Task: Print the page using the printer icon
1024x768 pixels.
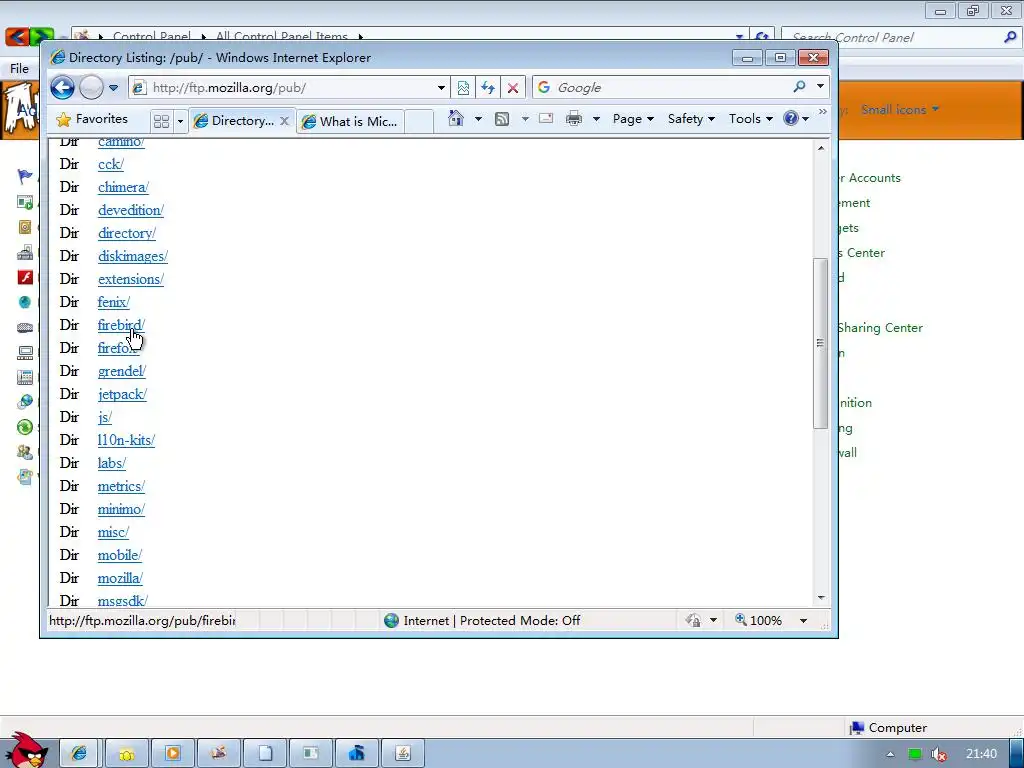Action: pos(574,119)
